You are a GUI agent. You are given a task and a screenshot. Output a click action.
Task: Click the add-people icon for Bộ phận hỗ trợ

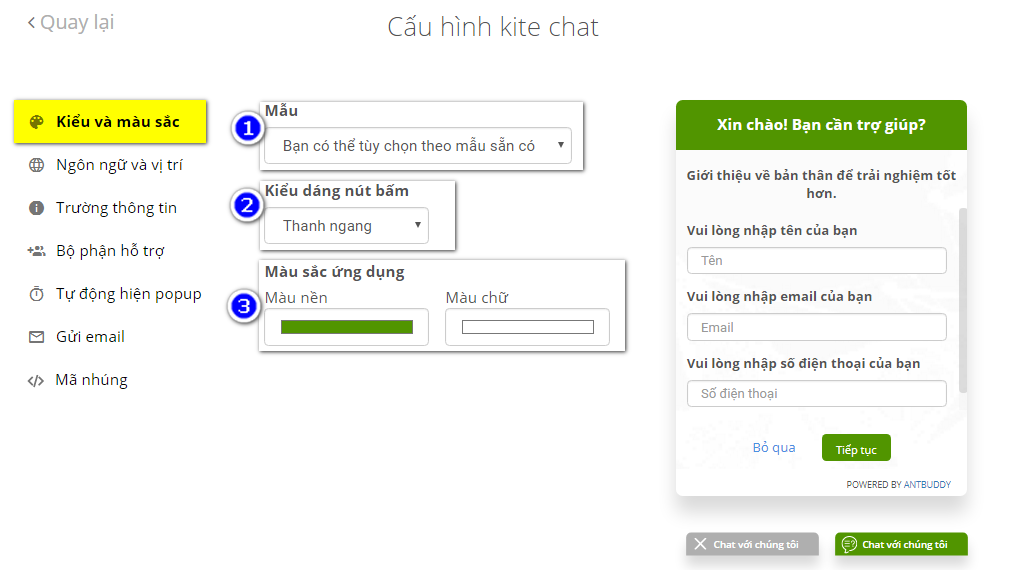click(x=36, y=251)
